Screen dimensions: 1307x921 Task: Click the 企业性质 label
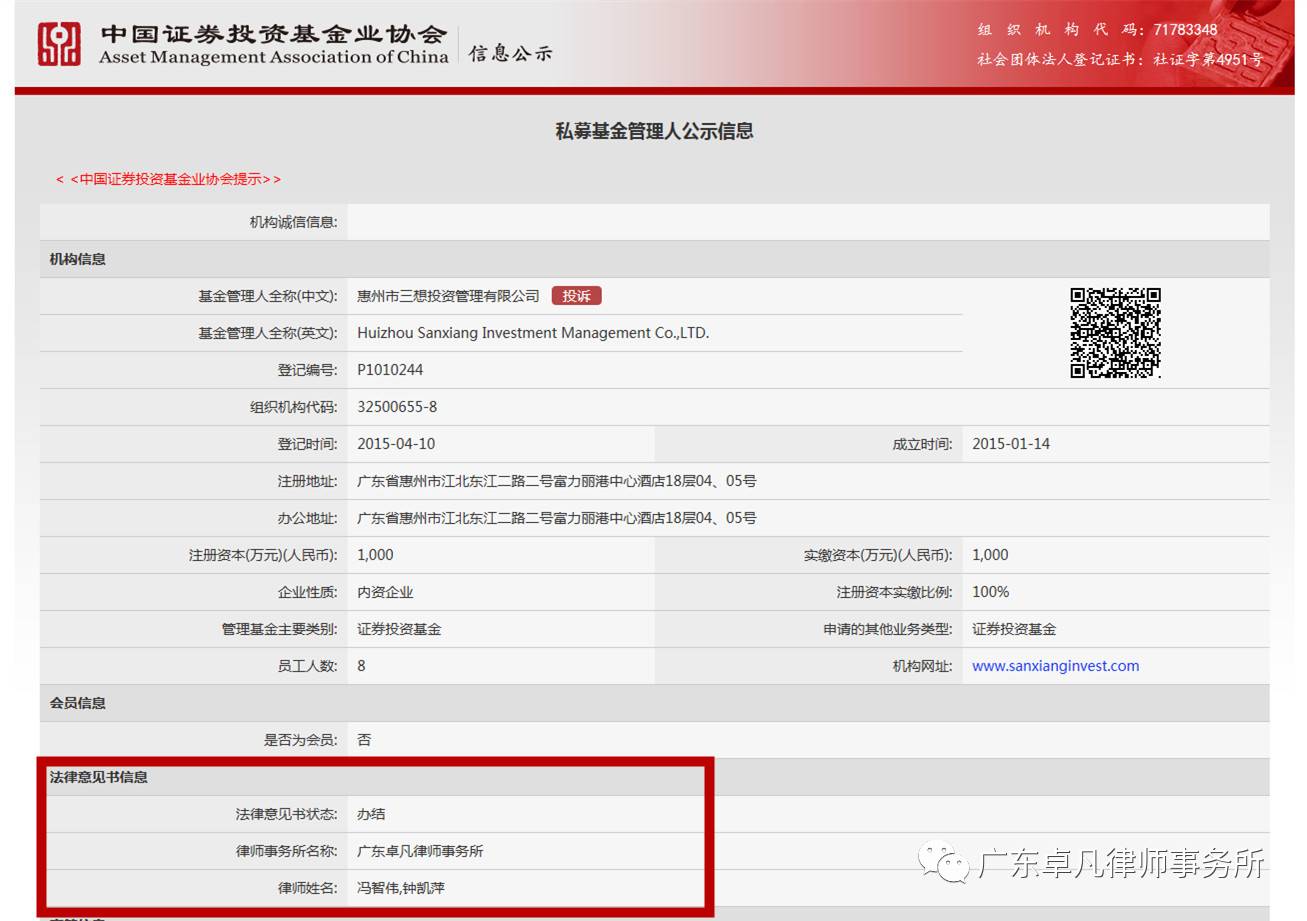click(x=307, y=592)
